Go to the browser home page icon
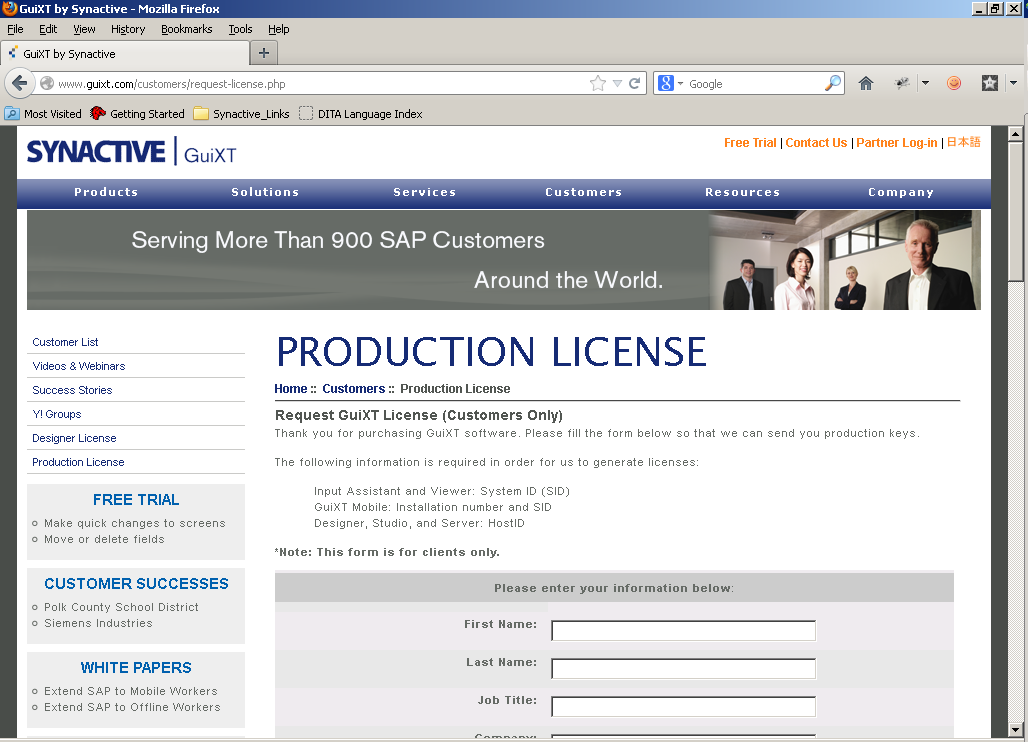 (x=866, y=84)
